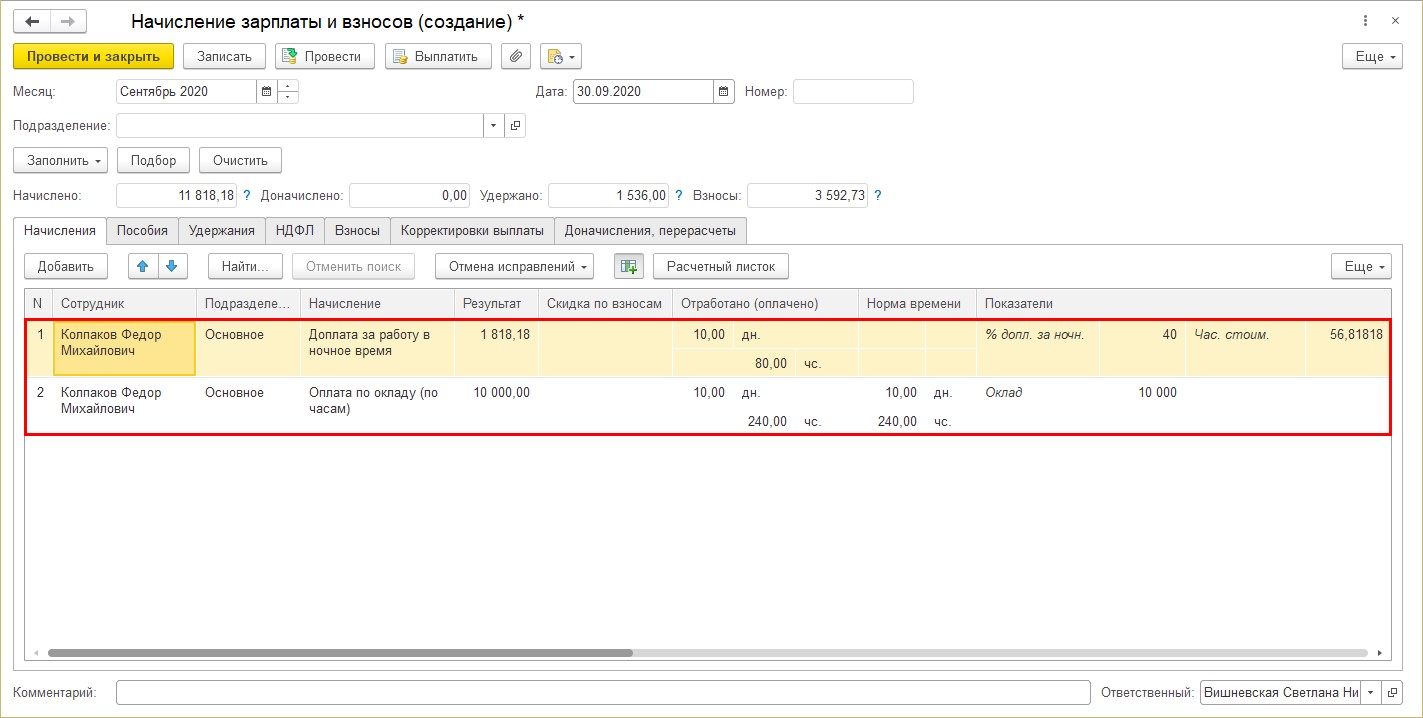Image resolution: width=1423 pixels, height=718 pixels.
Task: Switch to the Пособия tab
Action: click(x=142, y=230)
